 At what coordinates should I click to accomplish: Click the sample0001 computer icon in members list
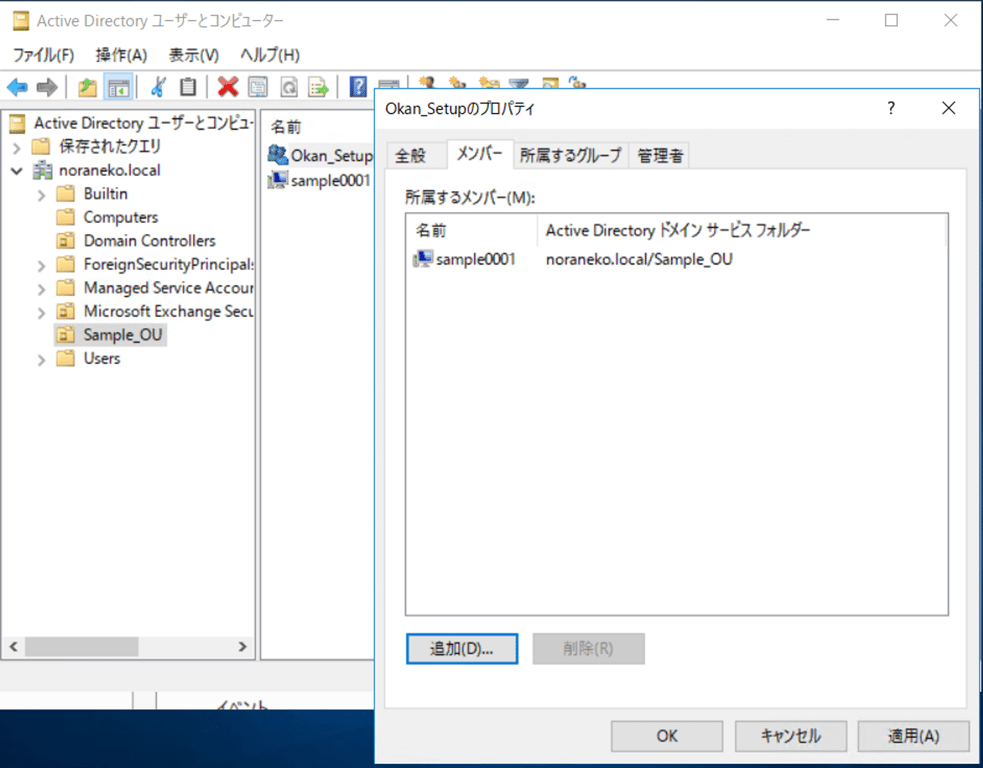(x=423, y=258)
